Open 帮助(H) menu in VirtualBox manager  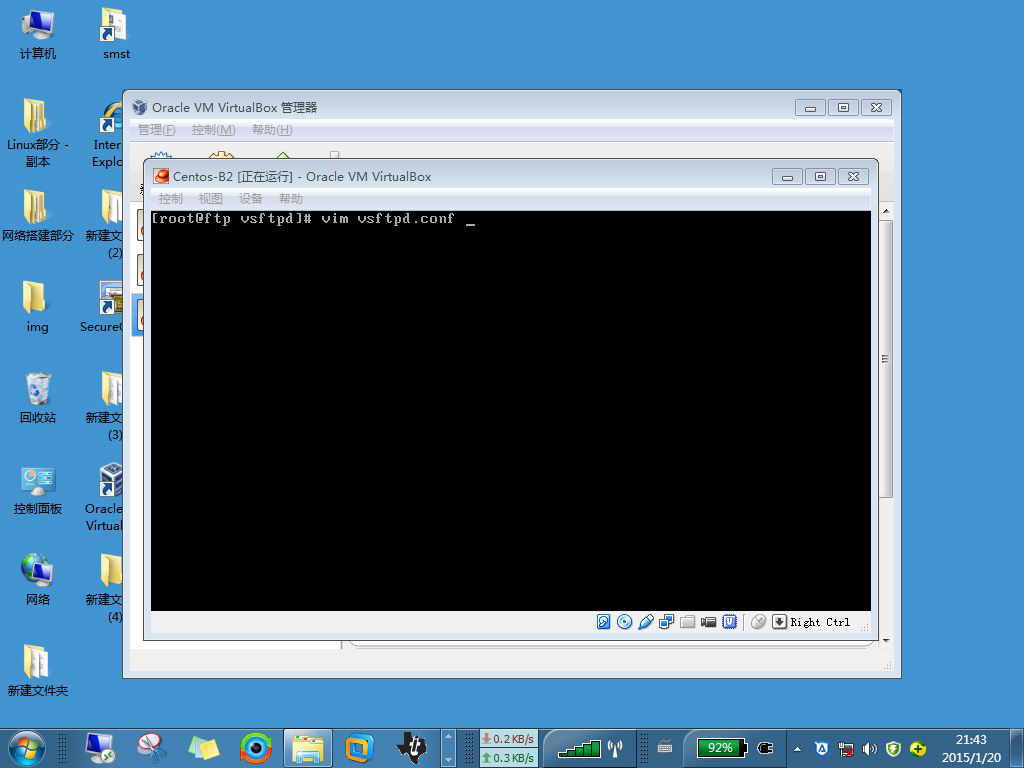272,130
